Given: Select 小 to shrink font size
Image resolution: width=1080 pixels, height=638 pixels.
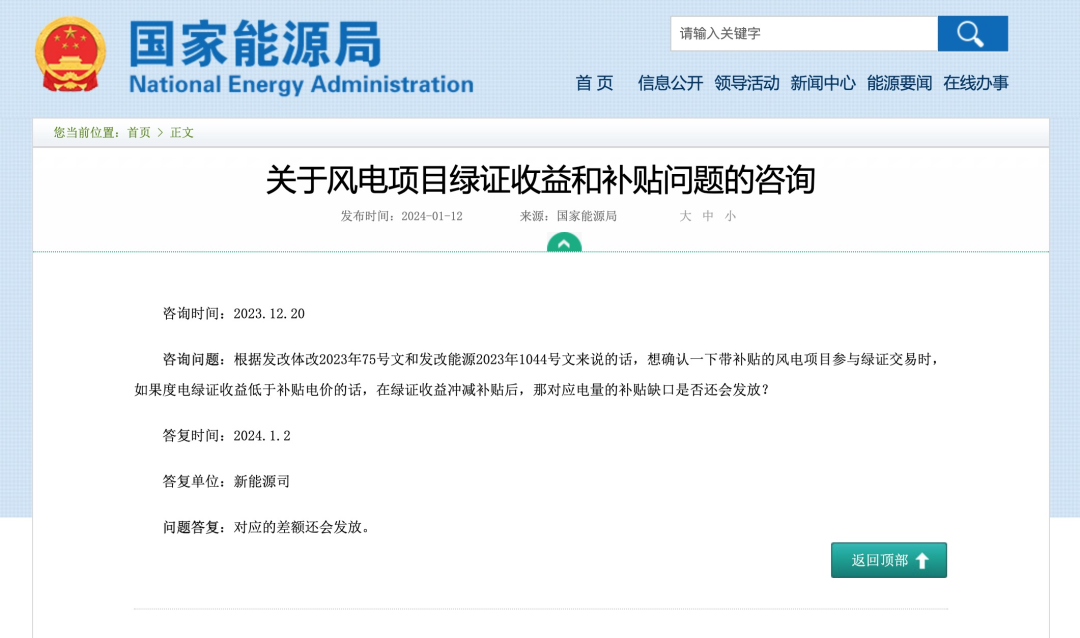Looking at the screenshot, I should click(728, 216).
